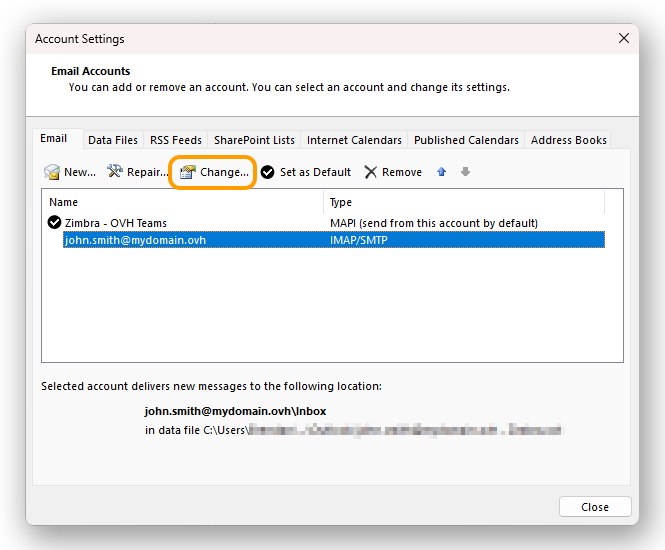Open the Published Calendars tab
Screen dimensions: 665x550
[x=466, y=140]
